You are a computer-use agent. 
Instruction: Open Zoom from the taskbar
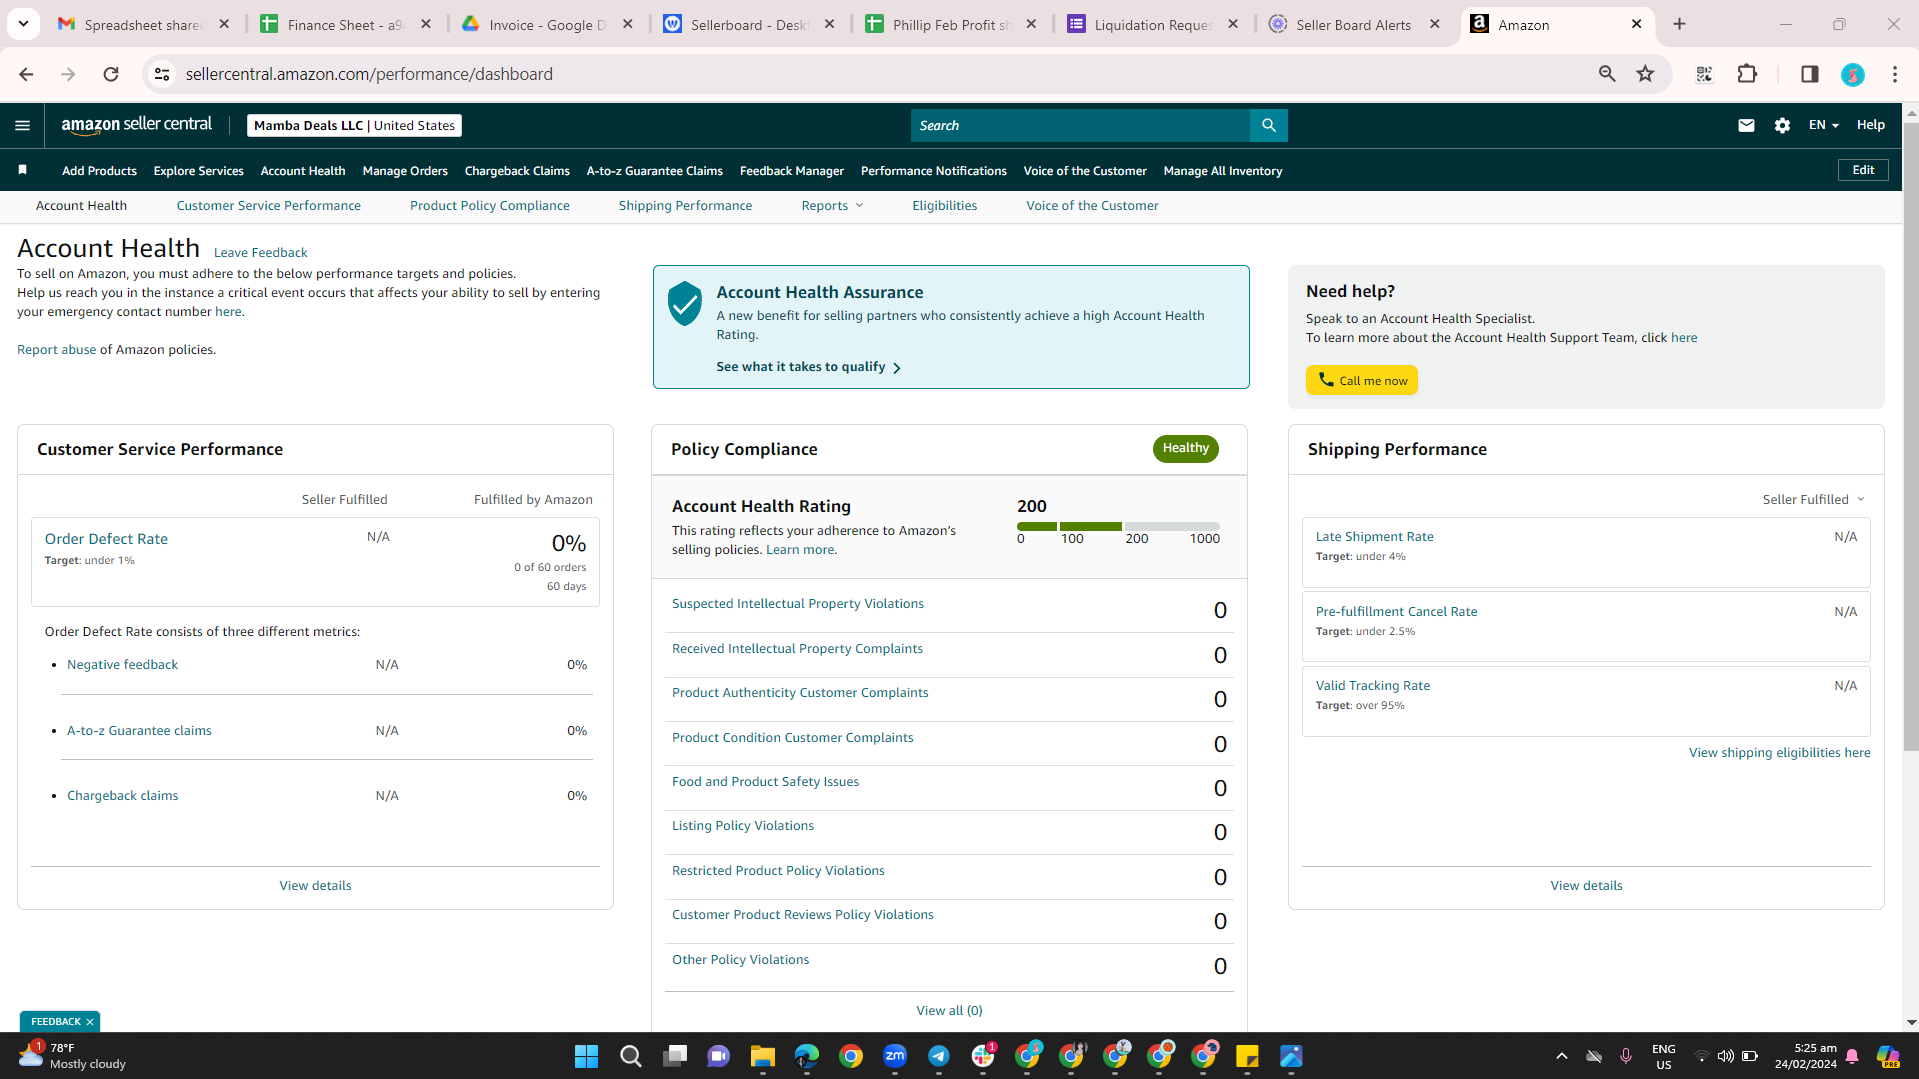[895, 1056]
